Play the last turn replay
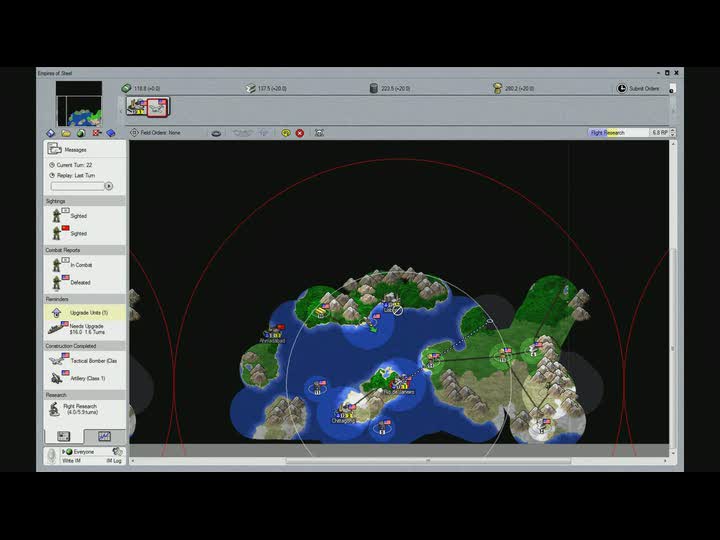 (109, 186)
